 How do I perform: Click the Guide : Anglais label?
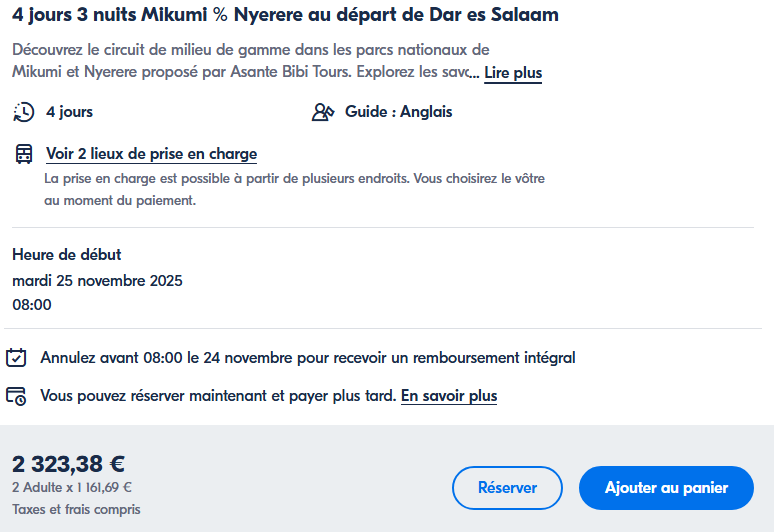(x=398, y=112)
